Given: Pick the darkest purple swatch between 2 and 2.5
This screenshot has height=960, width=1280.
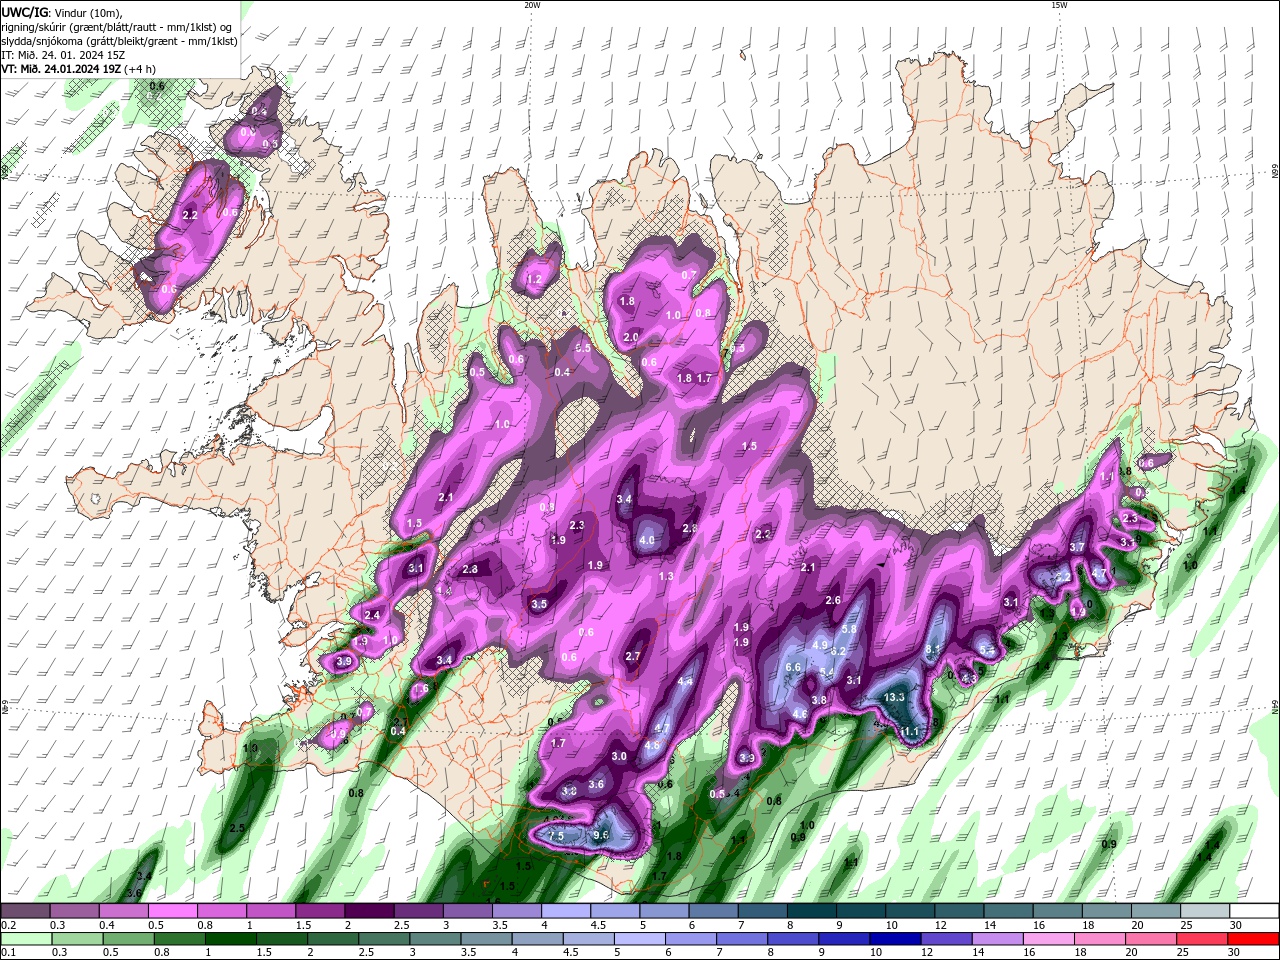Looking at the screenshot, I should pyautogui.click(x=369, y=910).
